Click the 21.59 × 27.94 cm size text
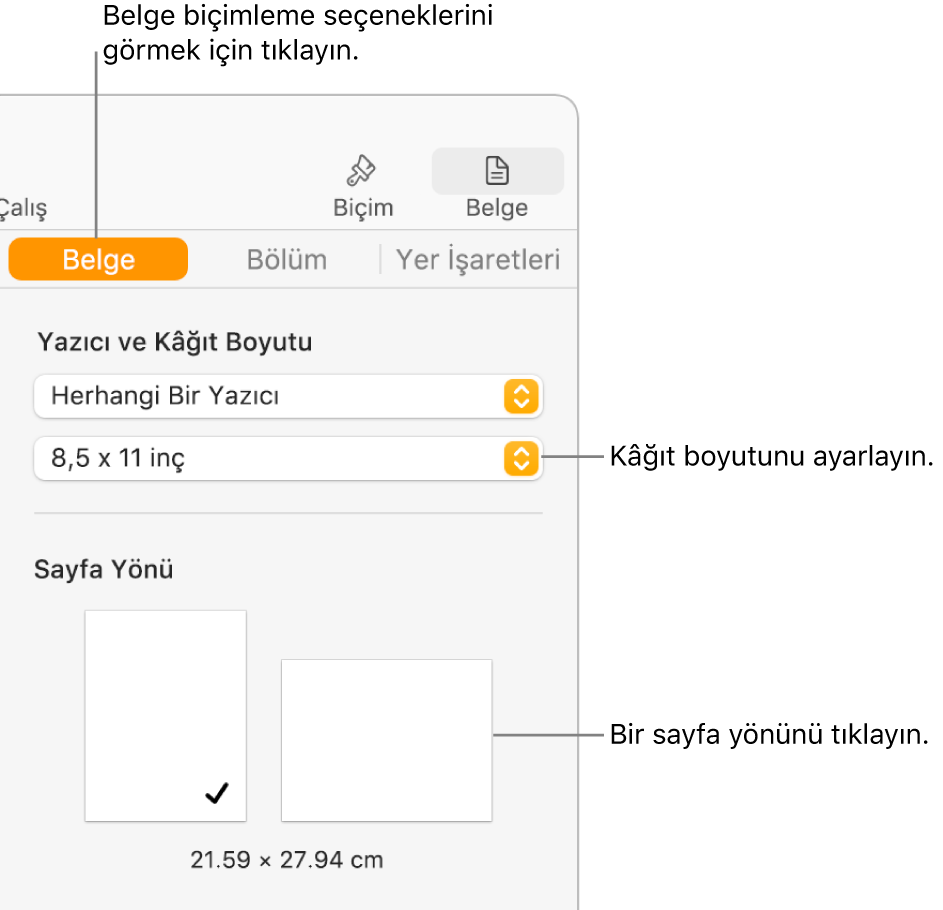This screenshot has width=943, height=910. click(x=287, y=859)
